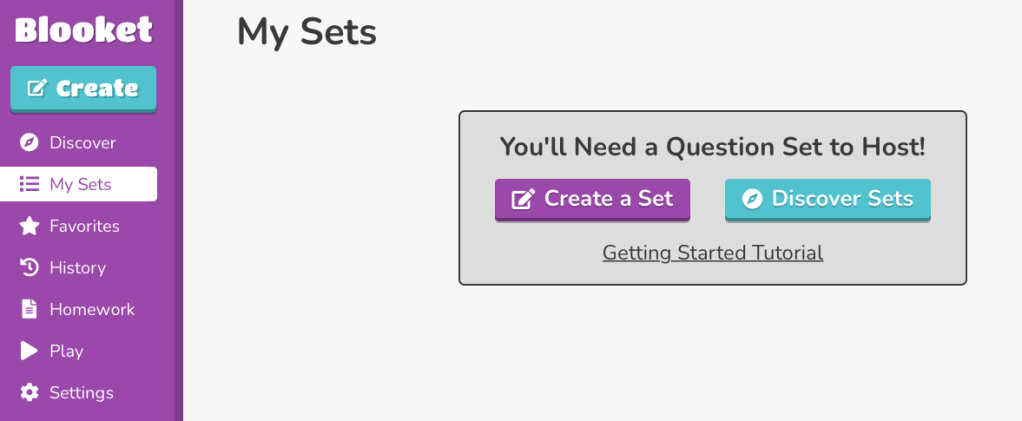Open the Favorites menu label in the sidebar
The image size is (1022, 421).
pos(84,226)
